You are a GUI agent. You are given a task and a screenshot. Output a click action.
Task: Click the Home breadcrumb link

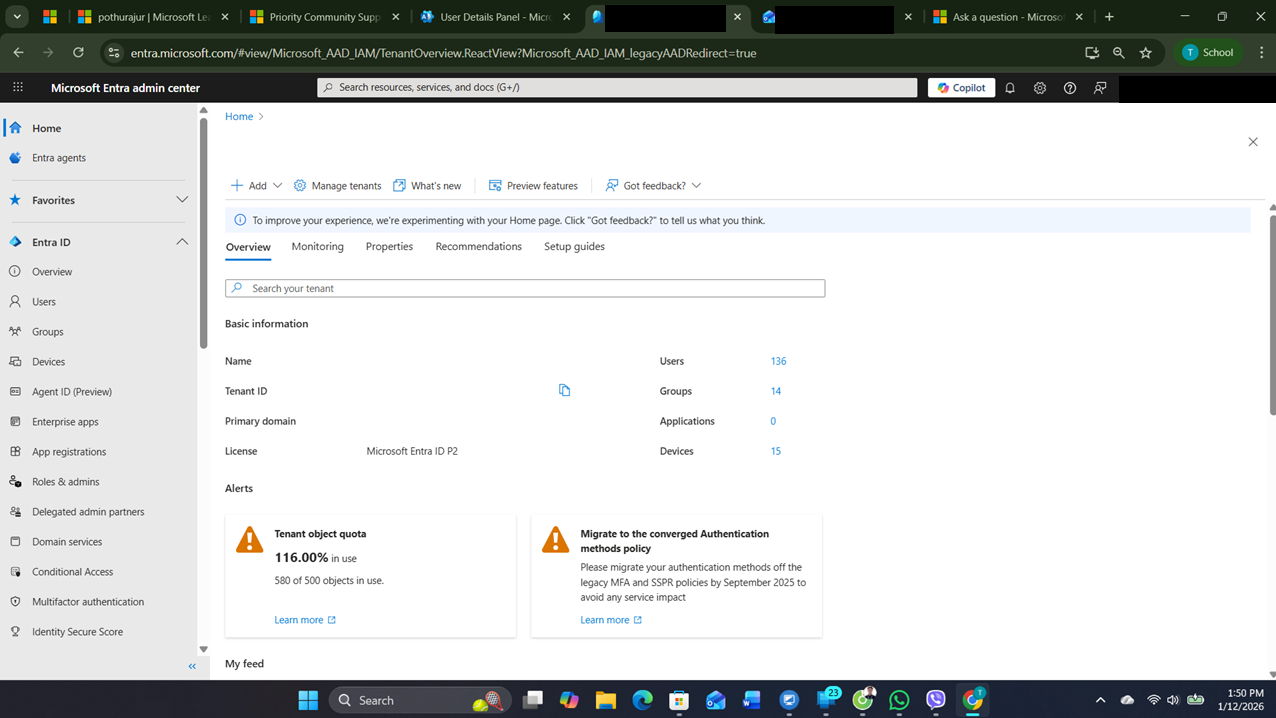coord(239,117)
